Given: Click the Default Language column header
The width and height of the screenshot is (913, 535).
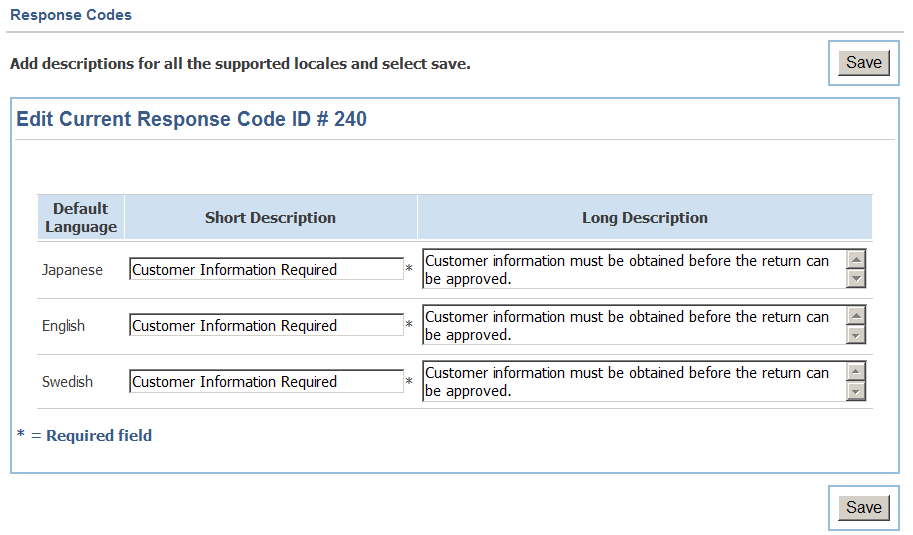Looking at the screenshot, I should [x=81, y=218].
